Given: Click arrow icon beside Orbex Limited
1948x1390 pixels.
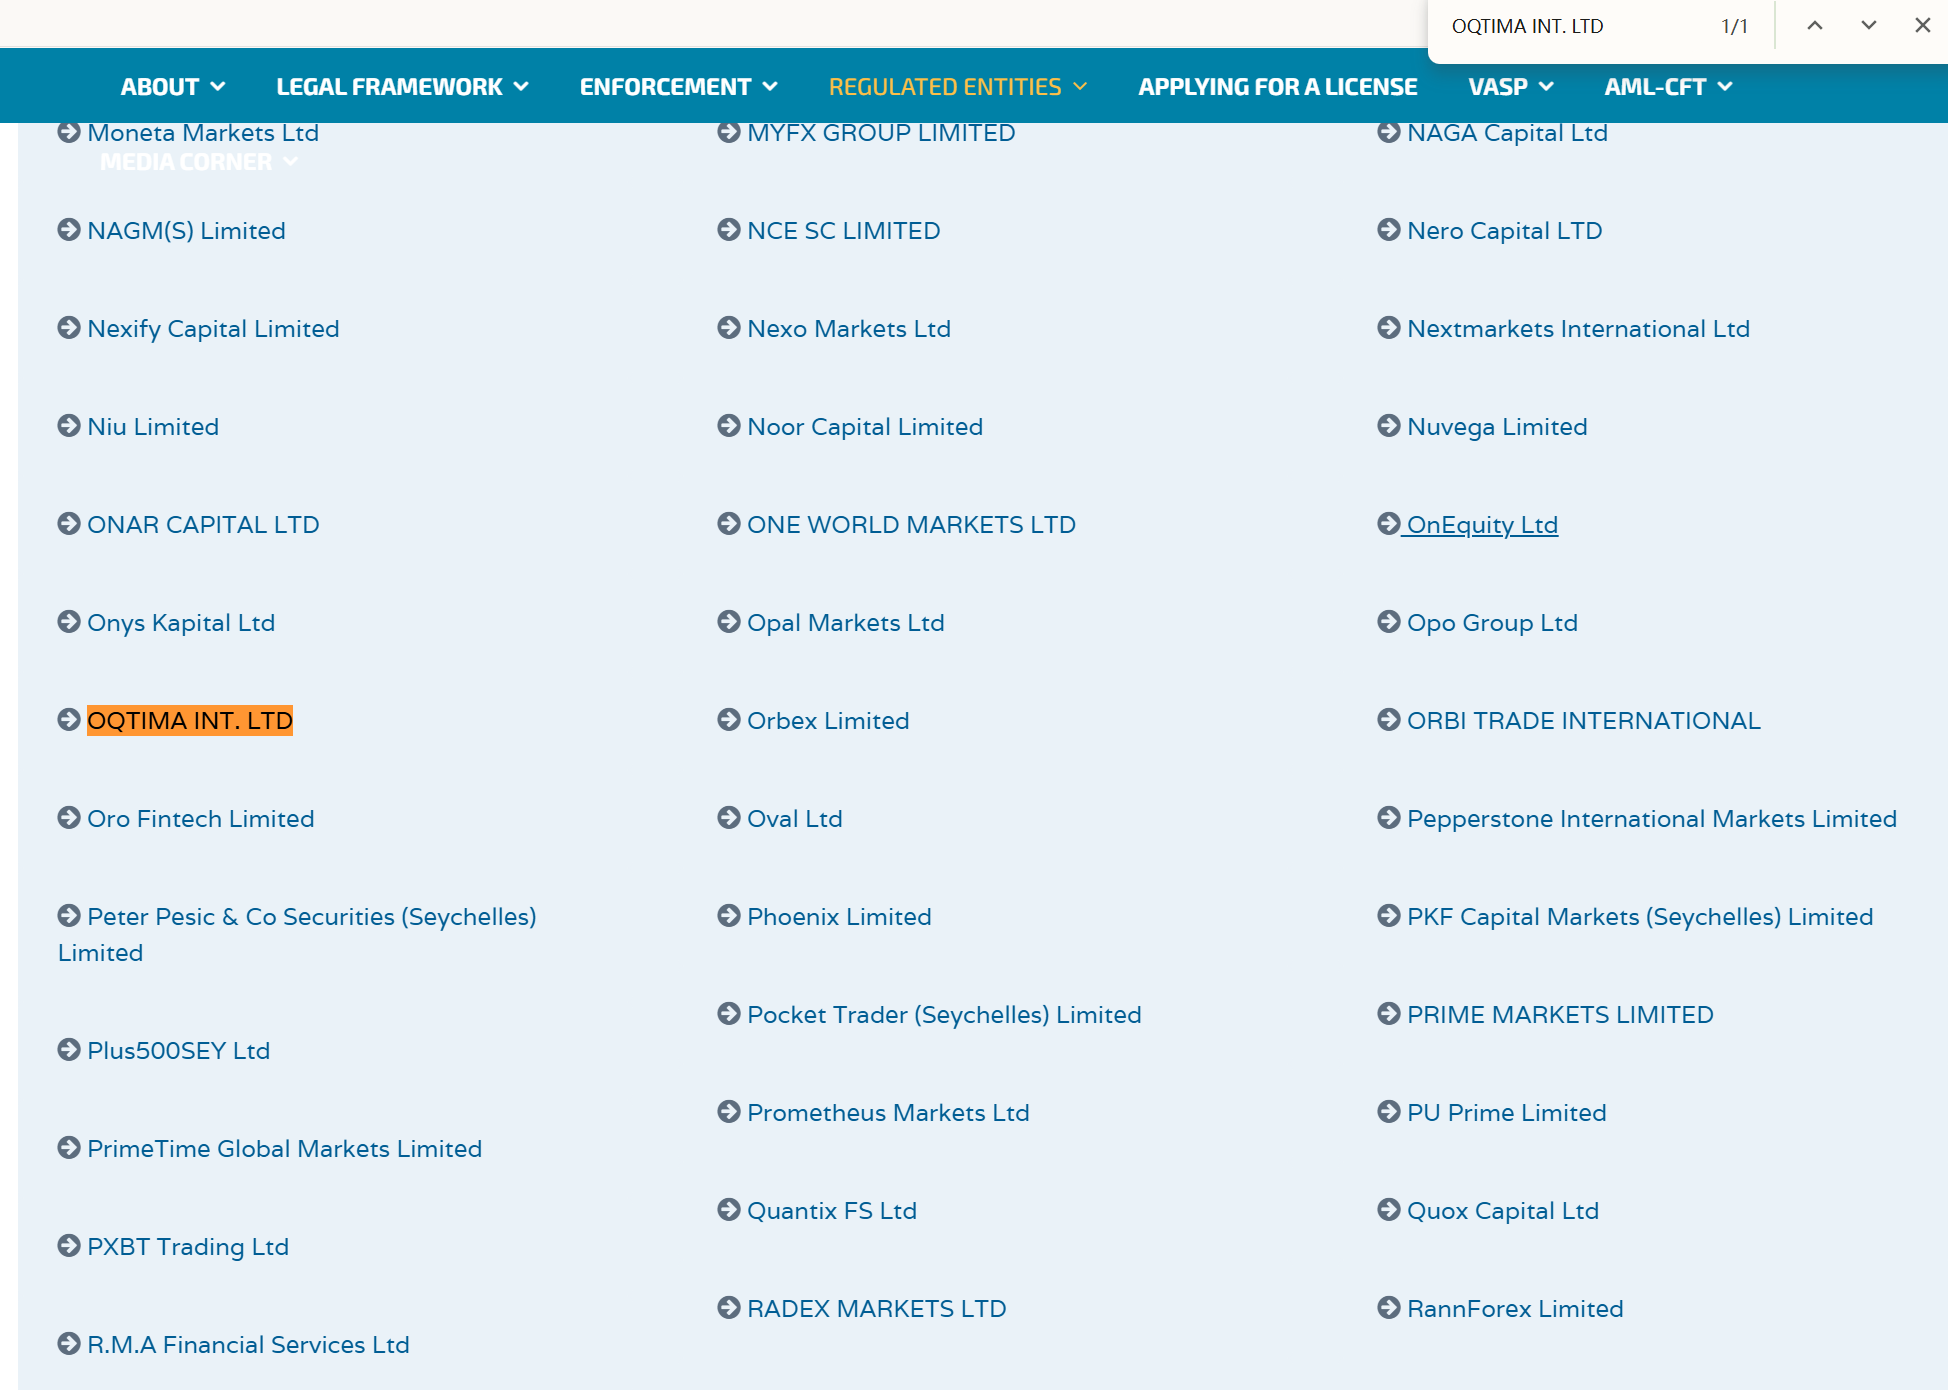Looking at the screenshot, I should coord(729,720).
